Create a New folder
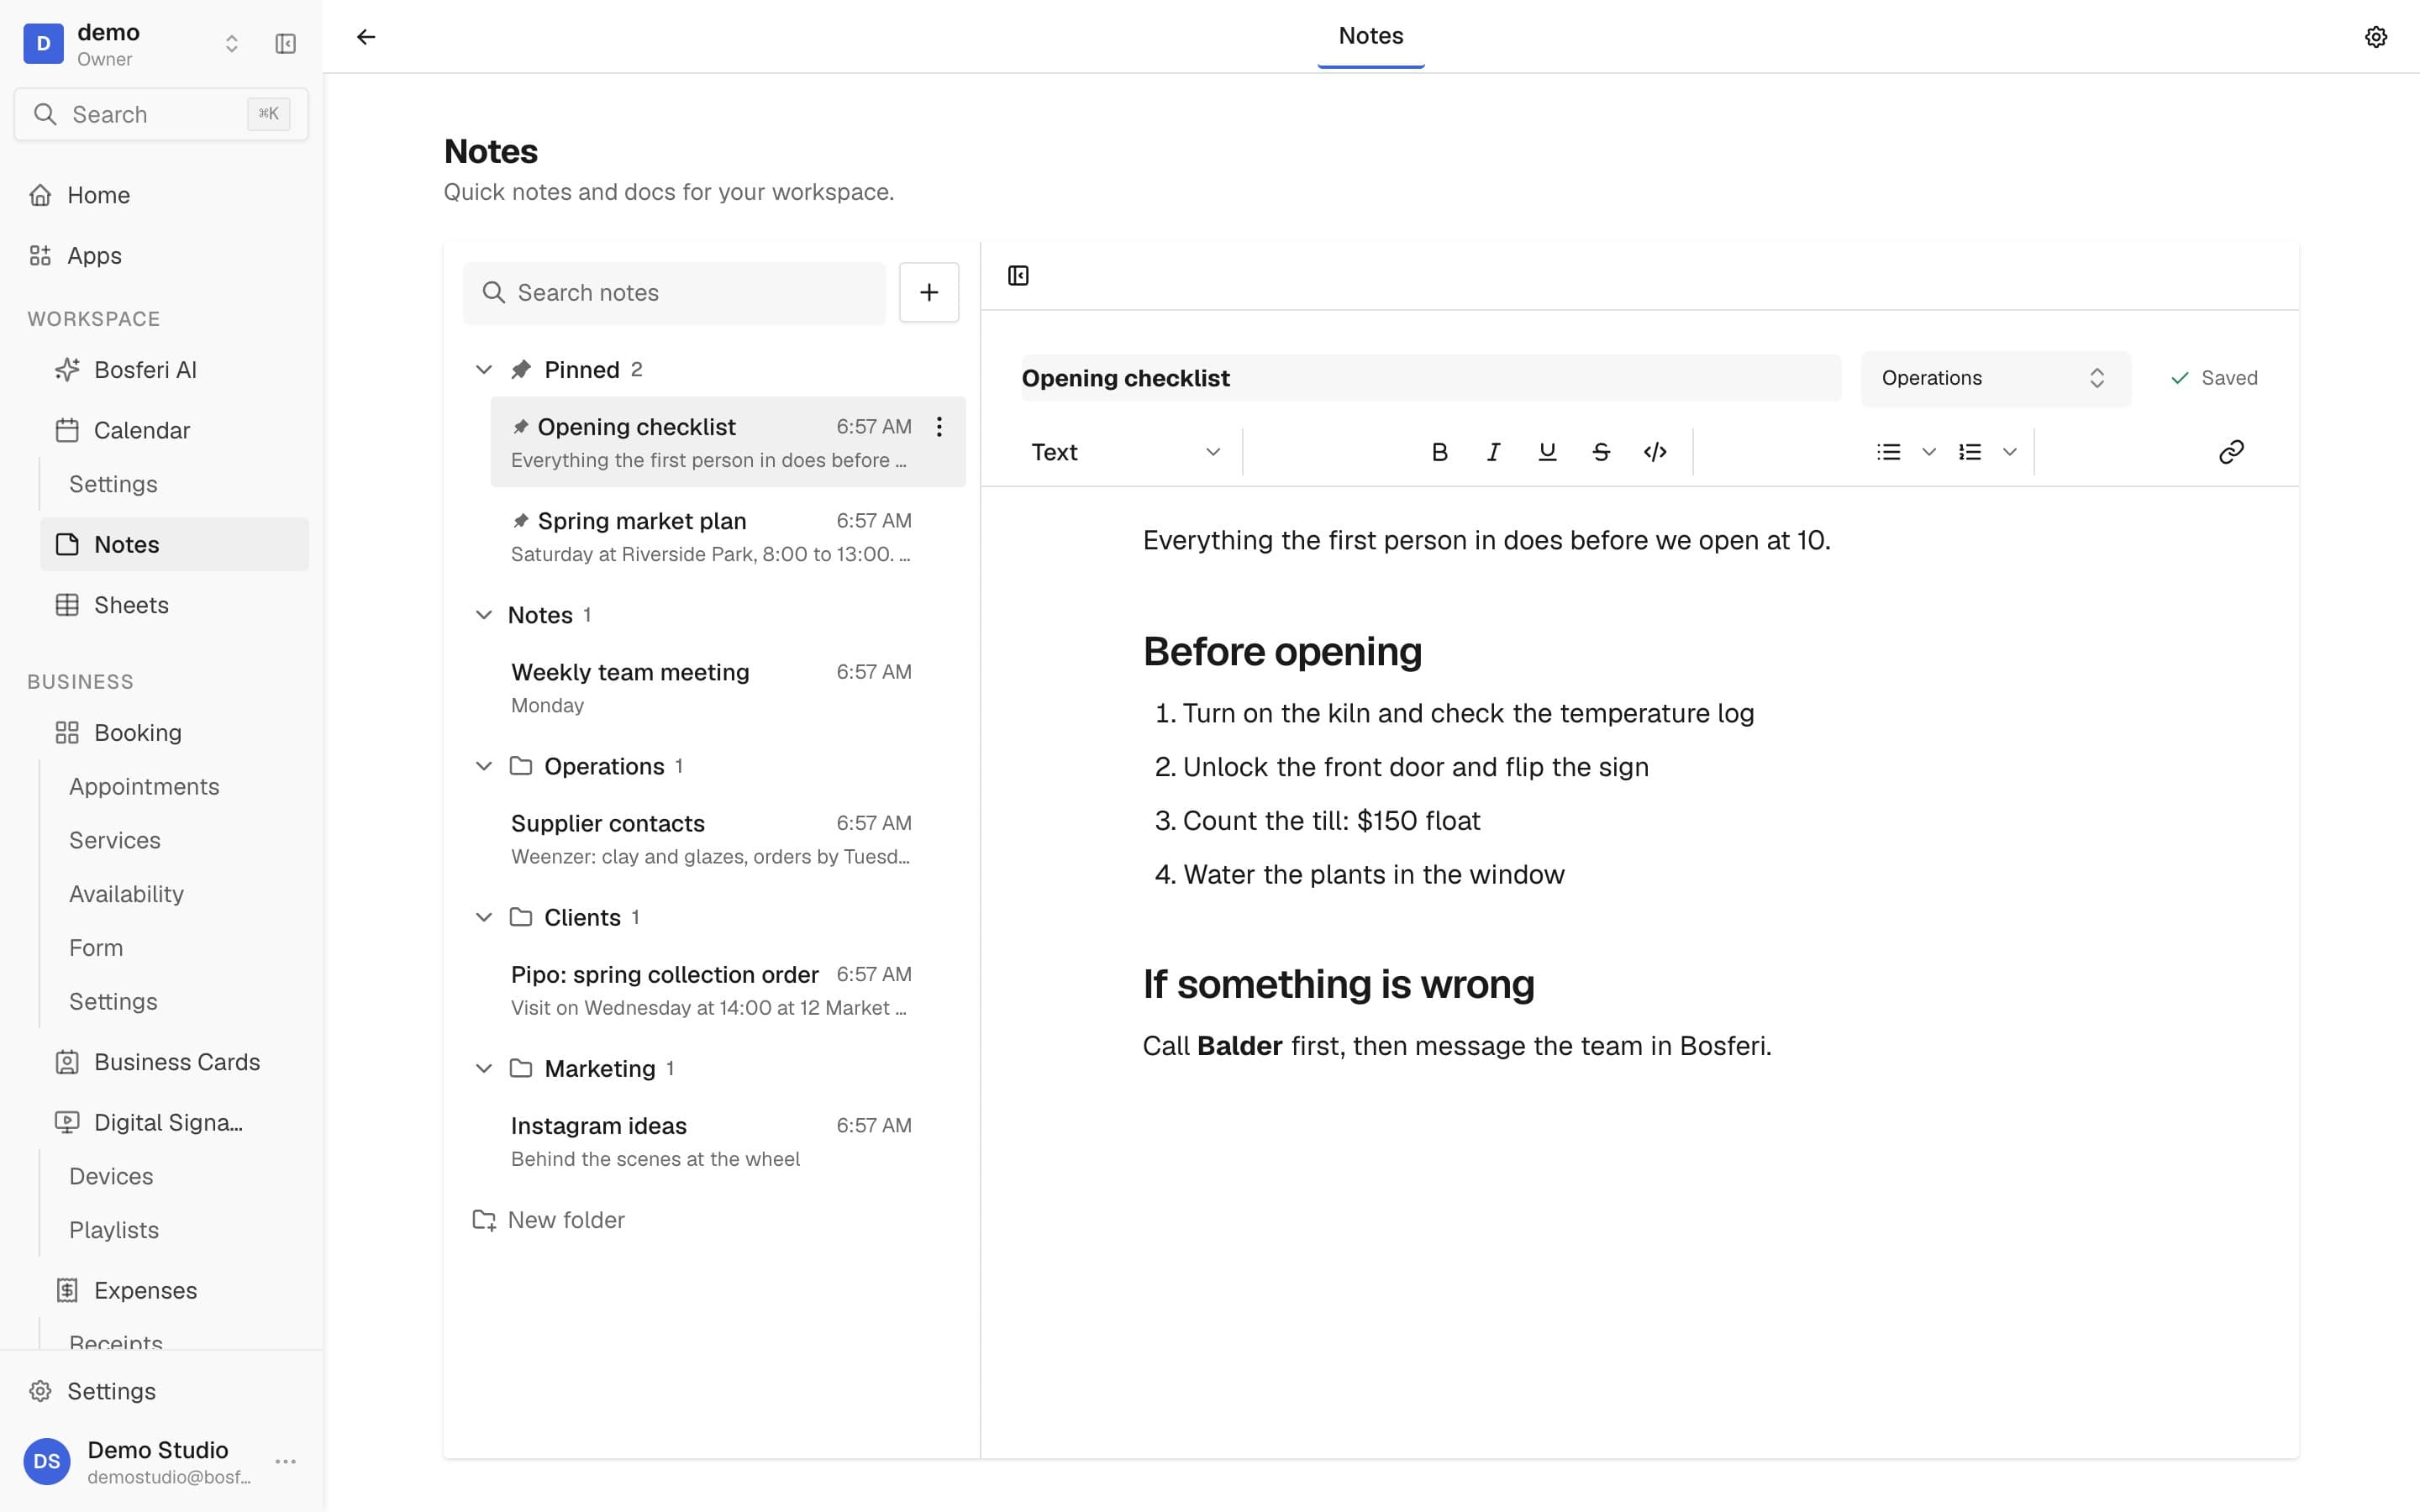The image size is (2420, 1512). pos(548,1220)
